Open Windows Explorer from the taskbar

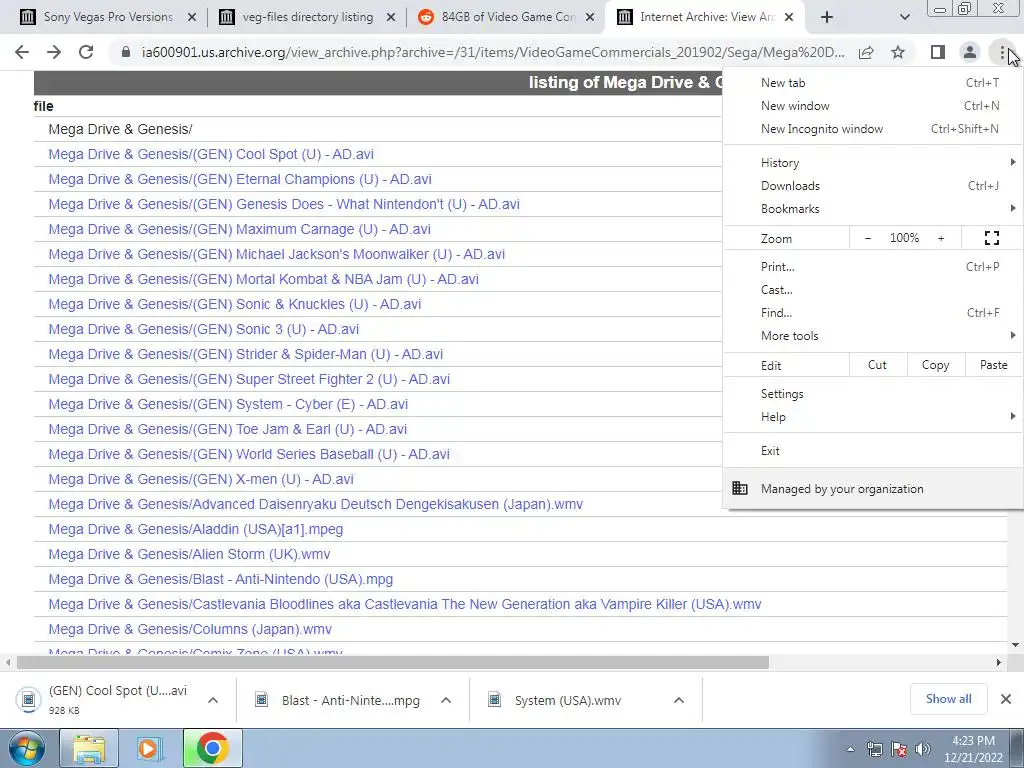pyautogui.click(x=89, y=748)
